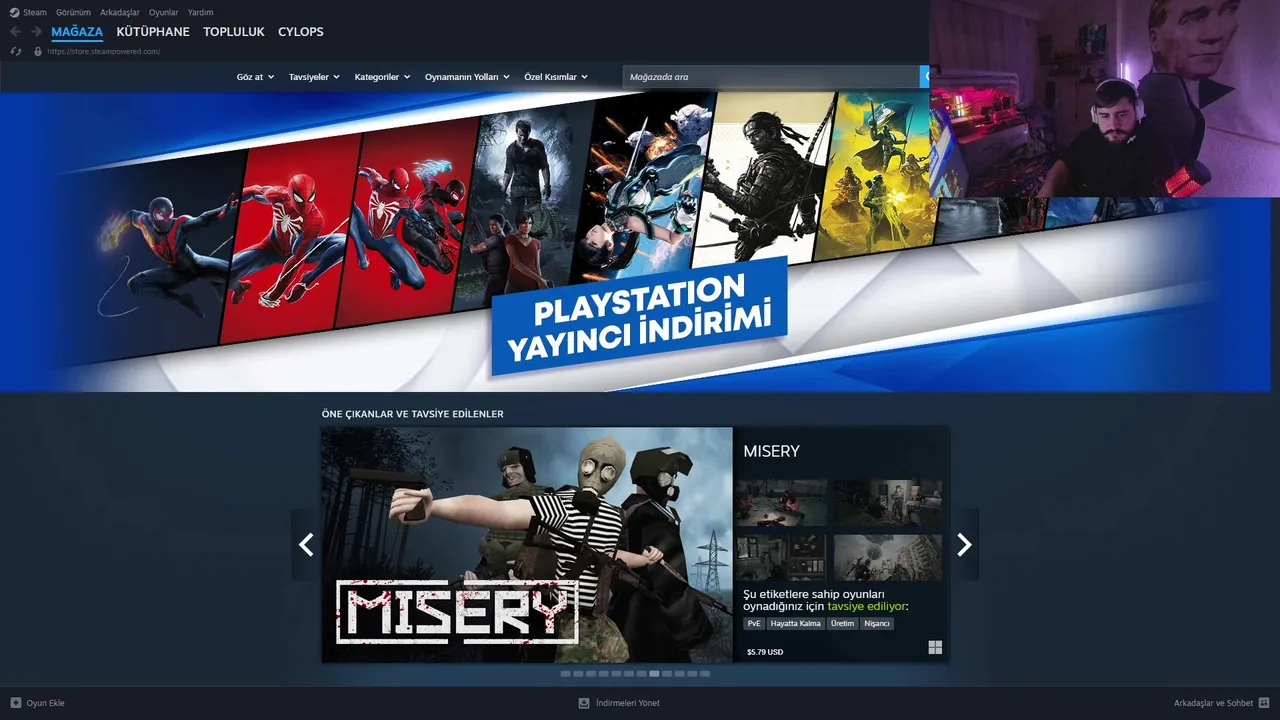Jump to the last carousel page dot
1280x720 pixels.
(x=705, y=674)
